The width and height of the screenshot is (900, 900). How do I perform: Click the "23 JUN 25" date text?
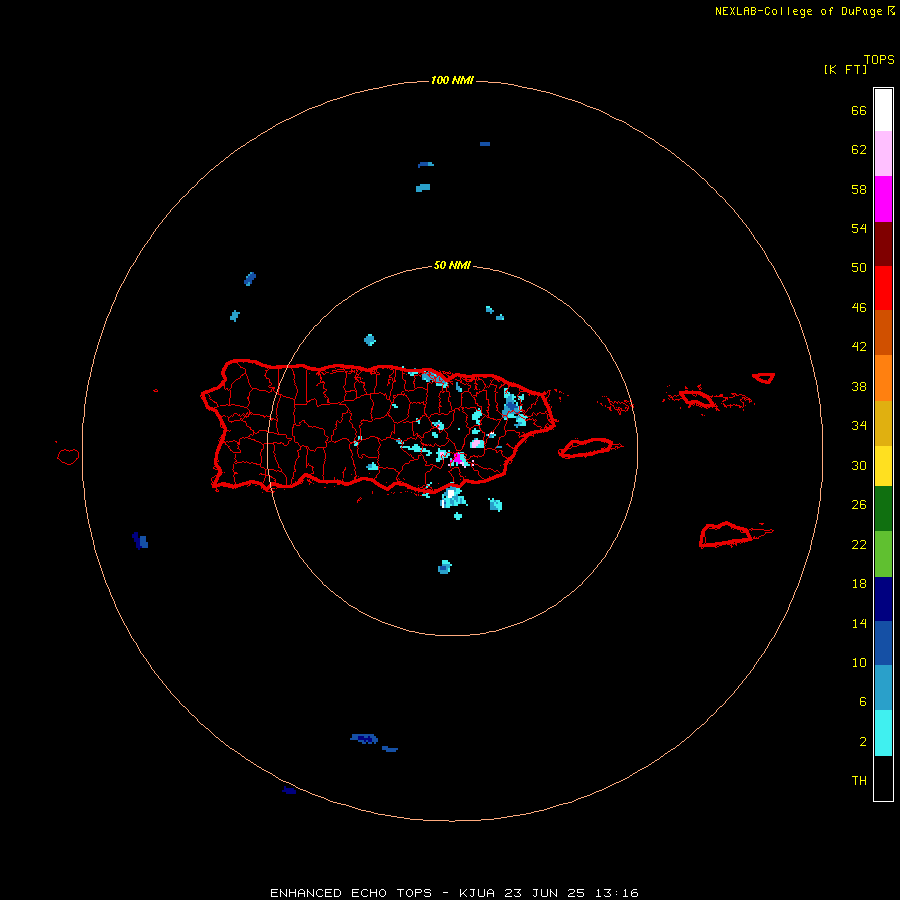[545, 893]
